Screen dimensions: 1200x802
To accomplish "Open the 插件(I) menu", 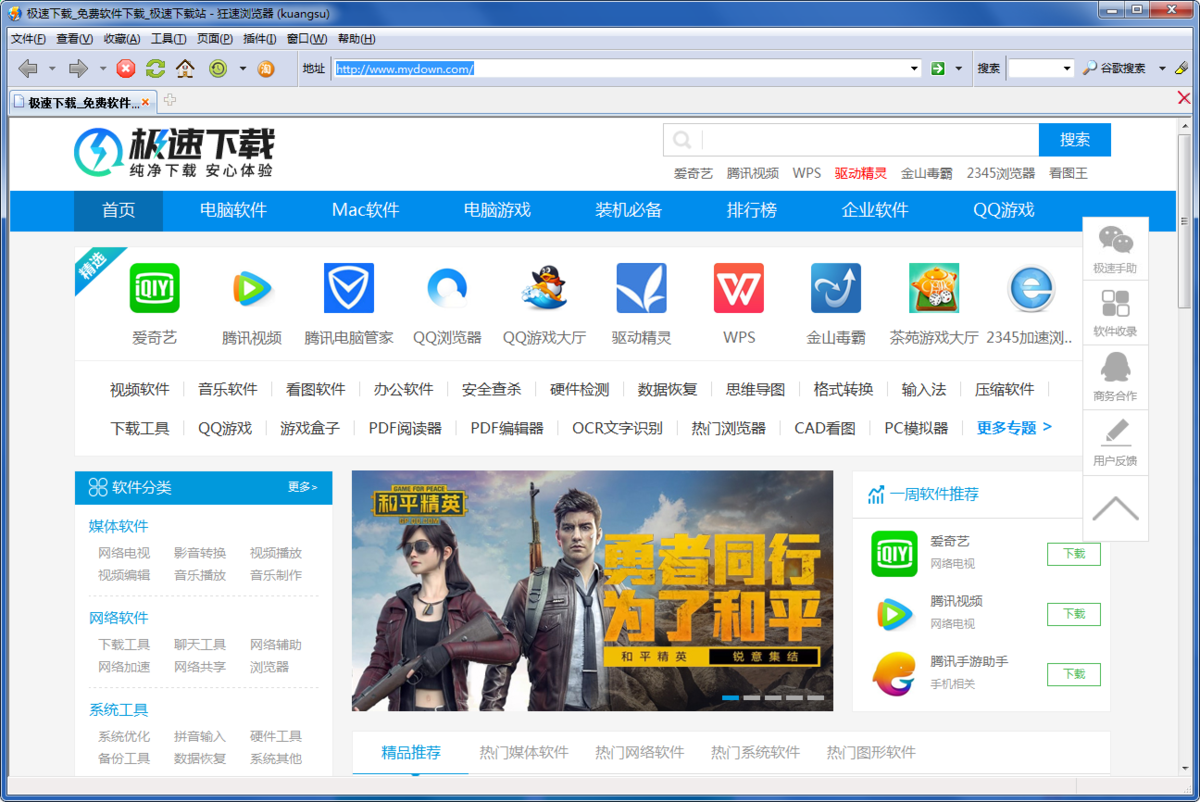I will click(x=260, y=39).
